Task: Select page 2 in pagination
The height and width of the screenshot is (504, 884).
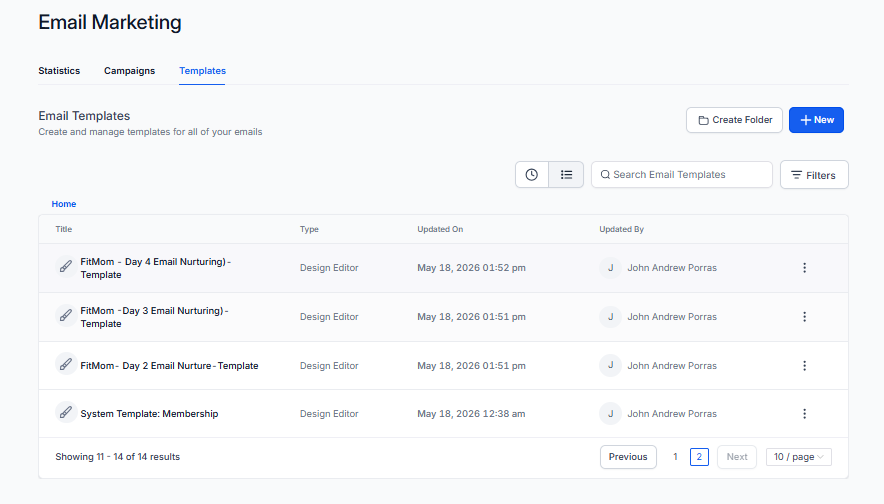Action: click(699, 457)
